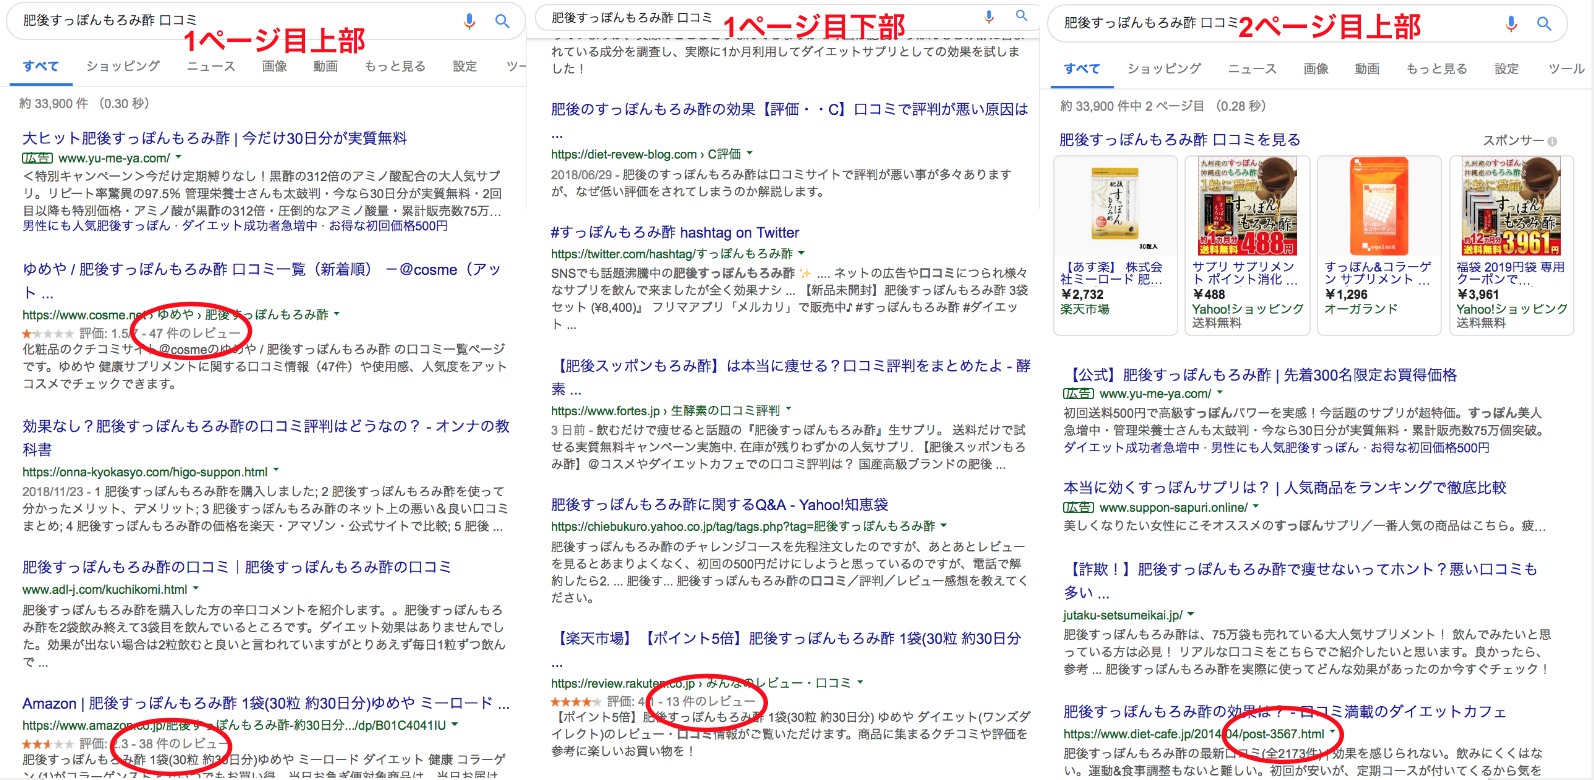Click the magnifier search icon in the right search bar
This screenshot has height=780, width=1594.
[1544, 23]
